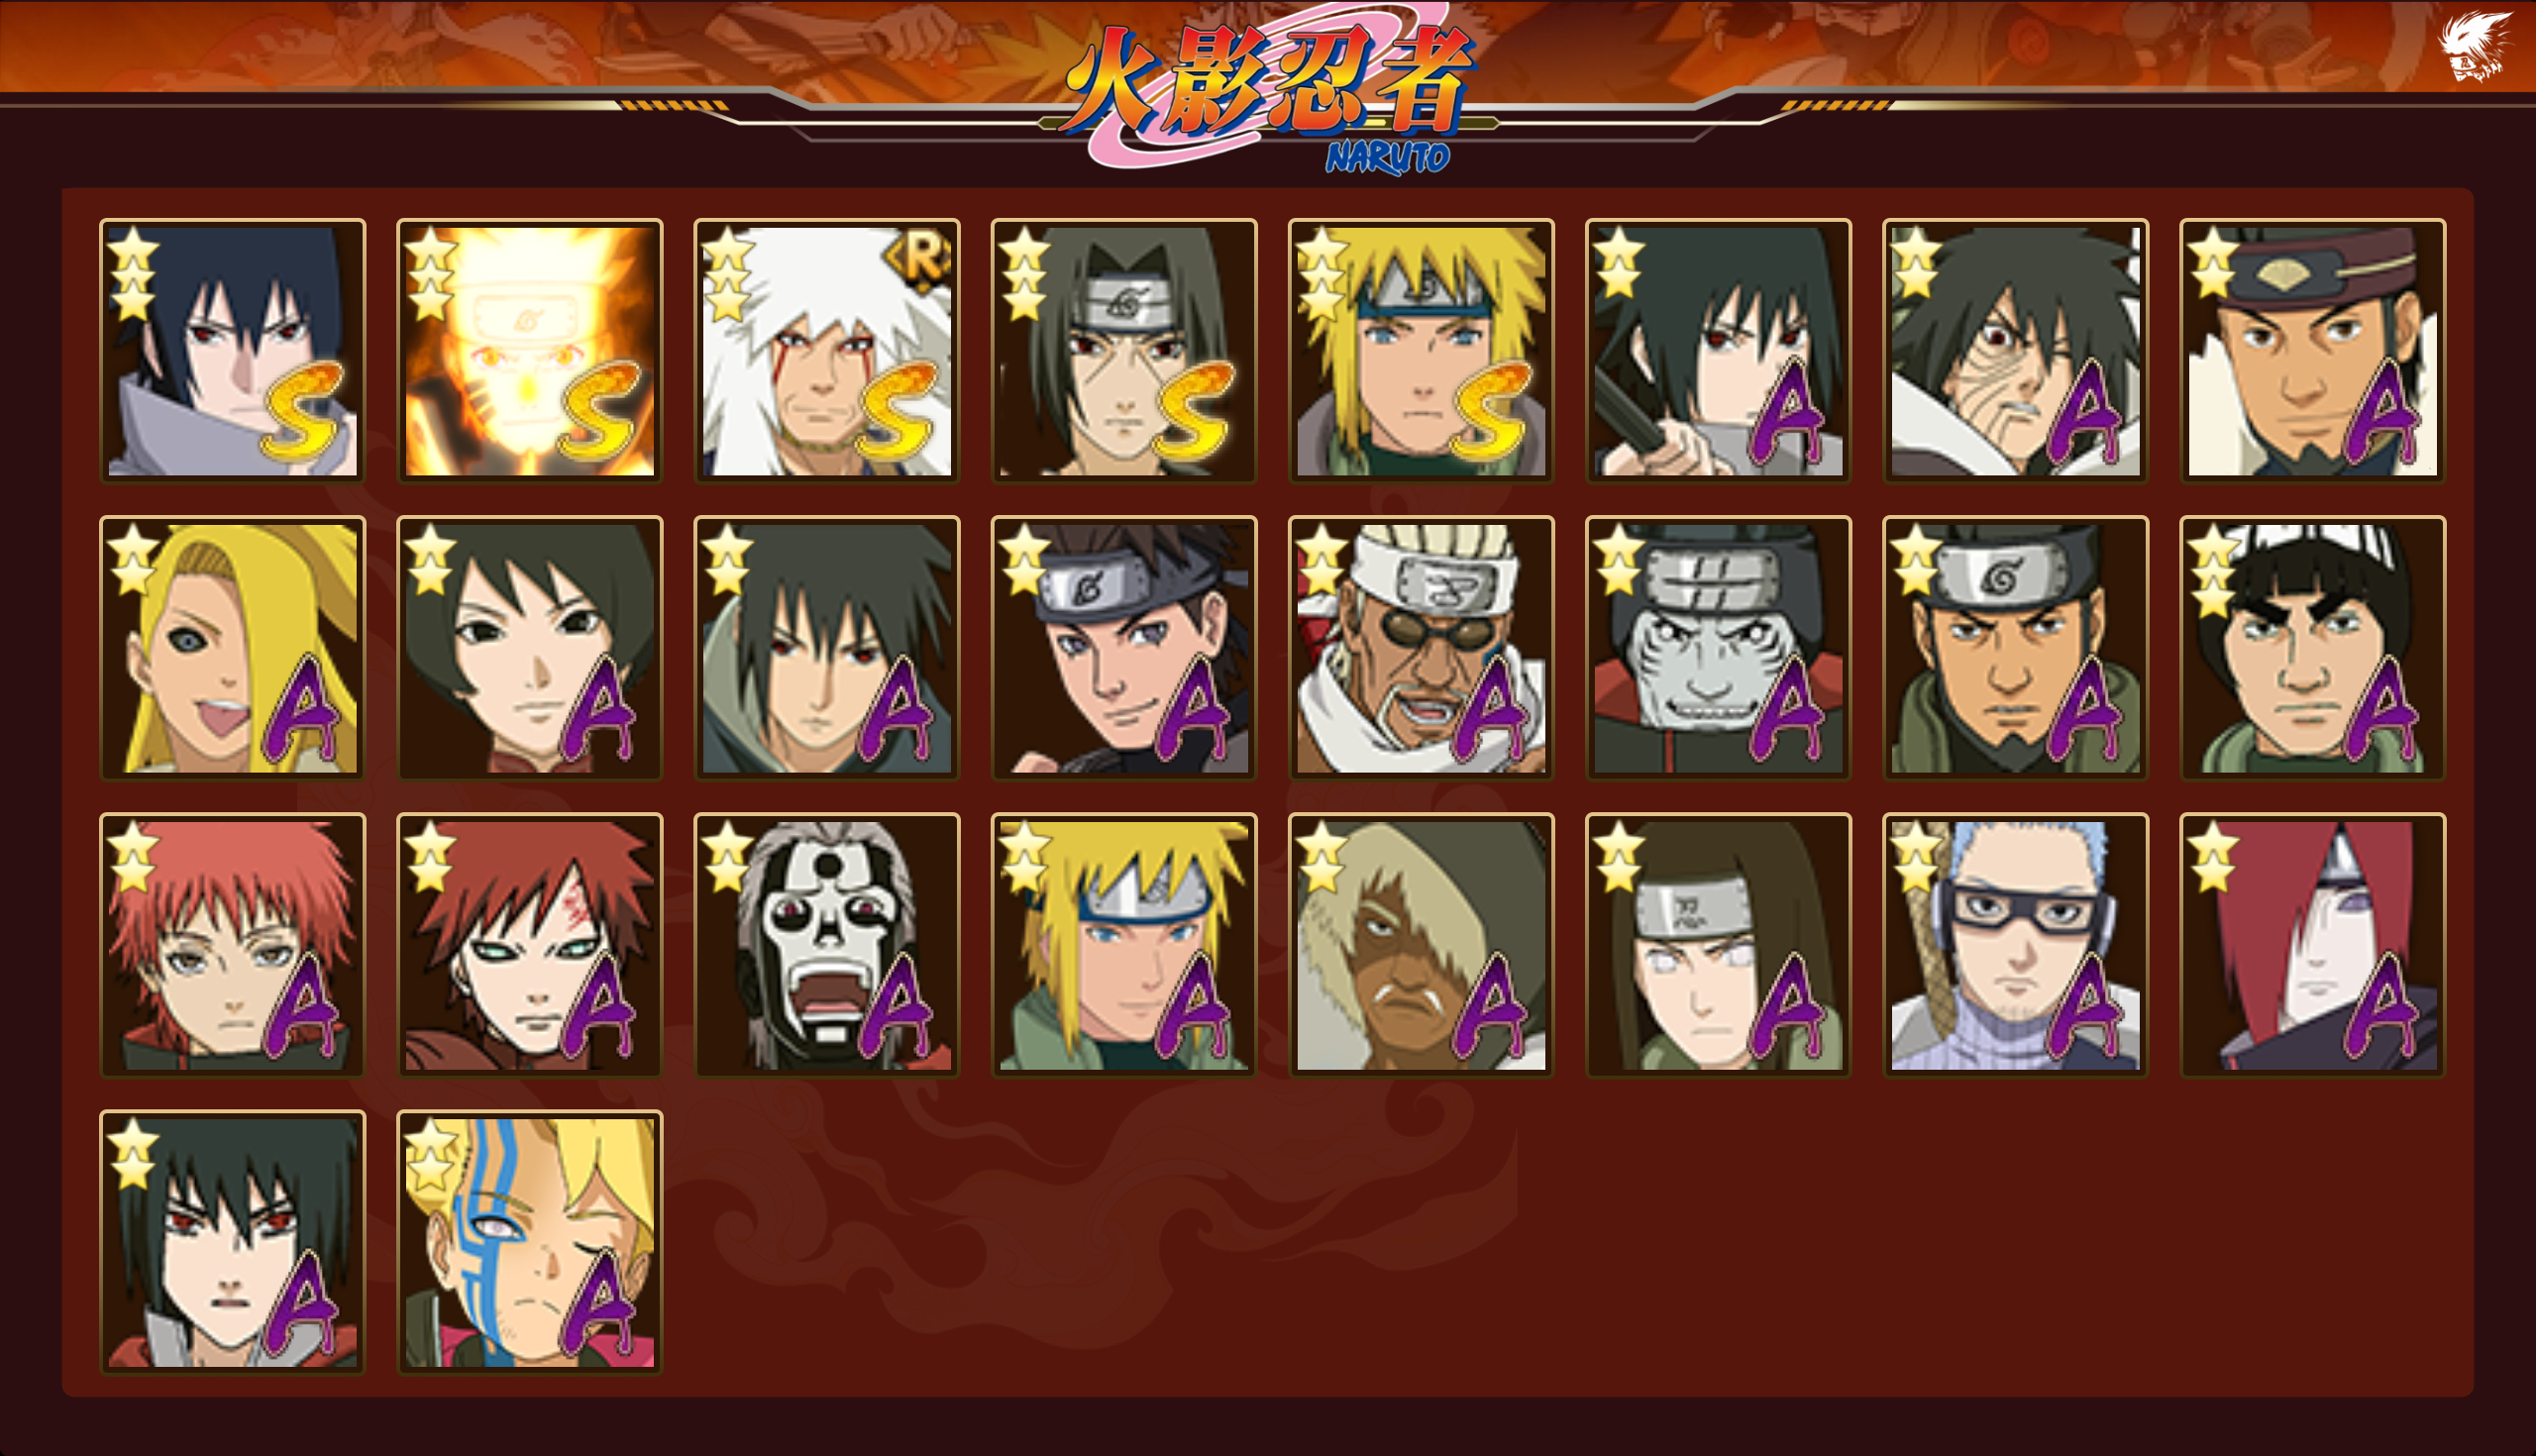Screen dimensions: 2536x1456
Task: Select the S-rank blonde headband character, first row
Action: point(1421,351)
